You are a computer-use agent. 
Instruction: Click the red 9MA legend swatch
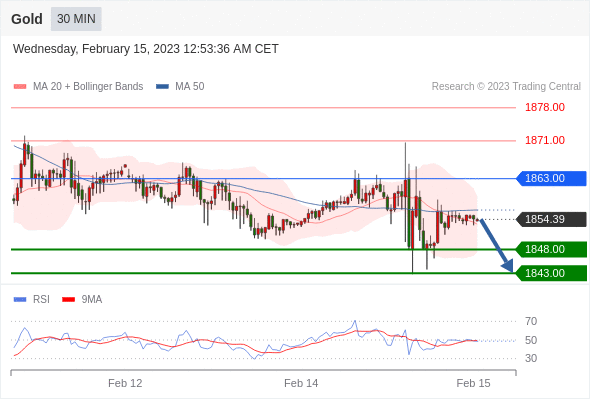pos(68,300)
